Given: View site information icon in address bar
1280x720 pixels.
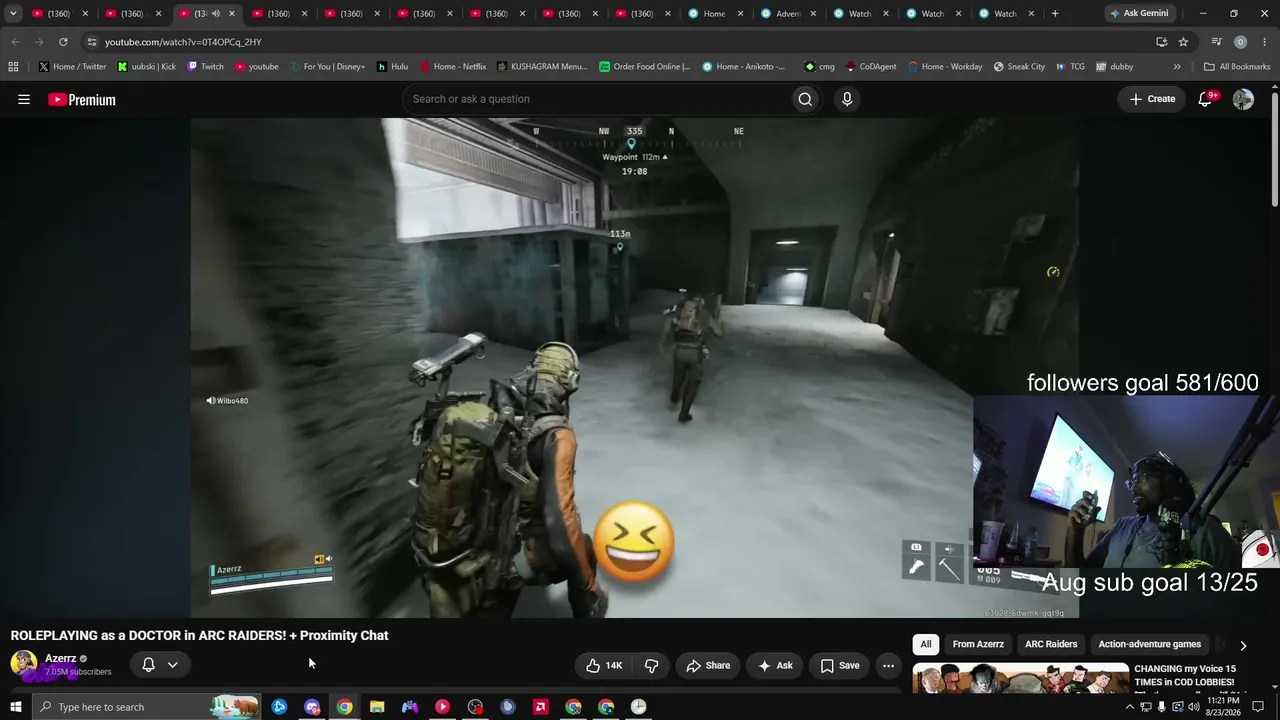Looking at the screenshot, I should point(92,42).
